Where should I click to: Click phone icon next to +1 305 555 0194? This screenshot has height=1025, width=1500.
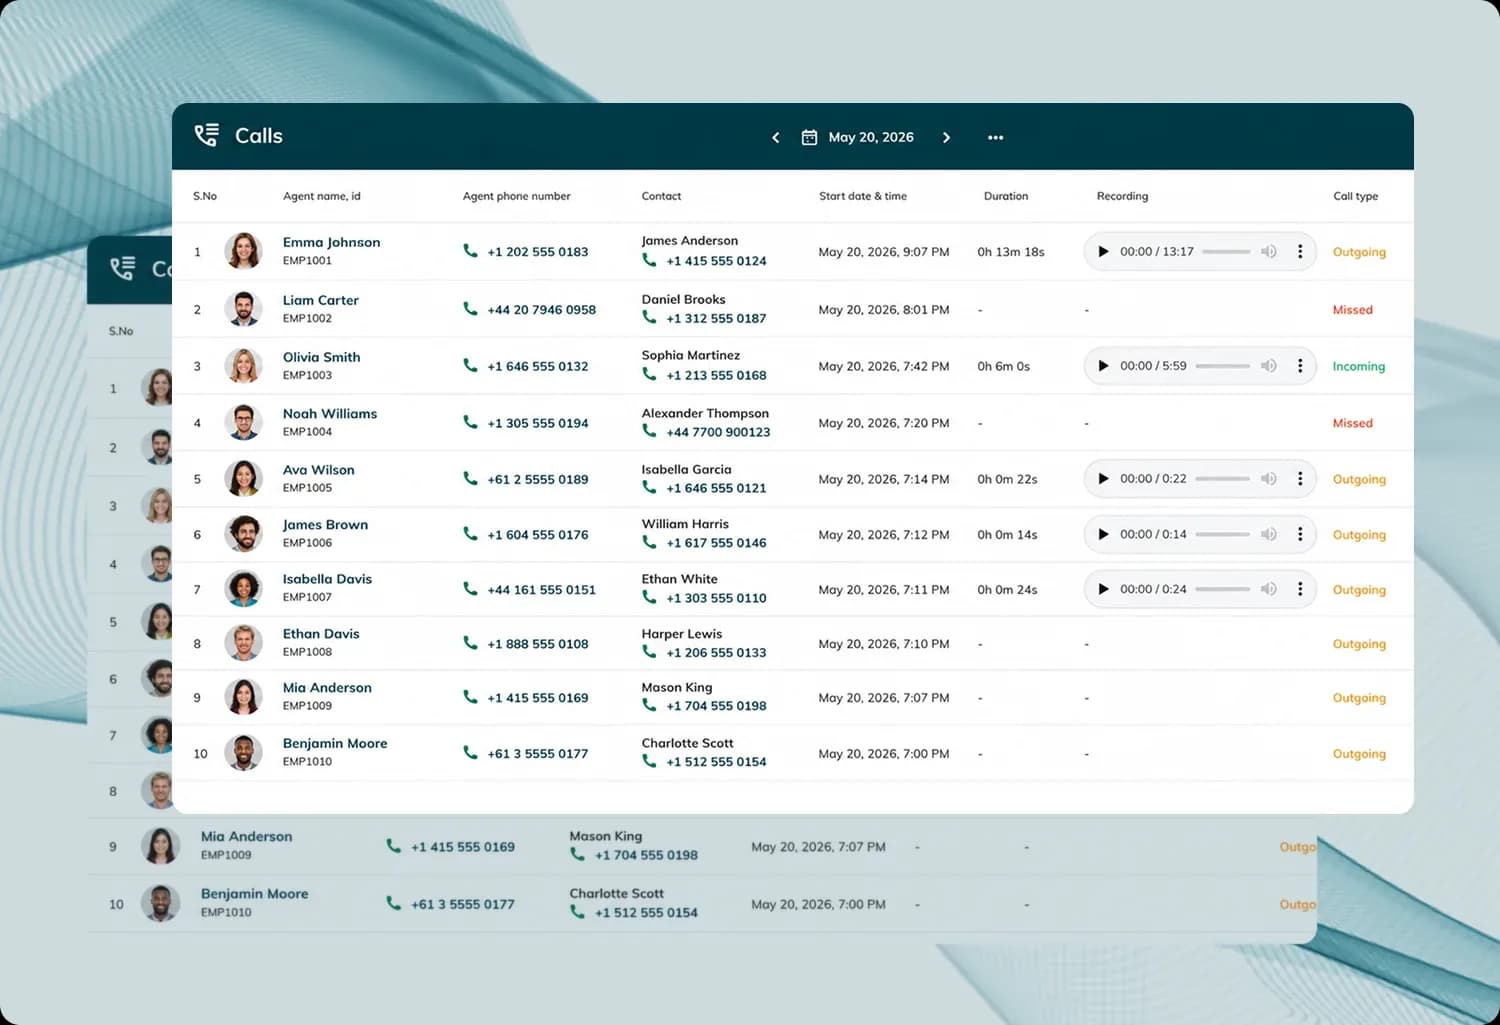470,422
